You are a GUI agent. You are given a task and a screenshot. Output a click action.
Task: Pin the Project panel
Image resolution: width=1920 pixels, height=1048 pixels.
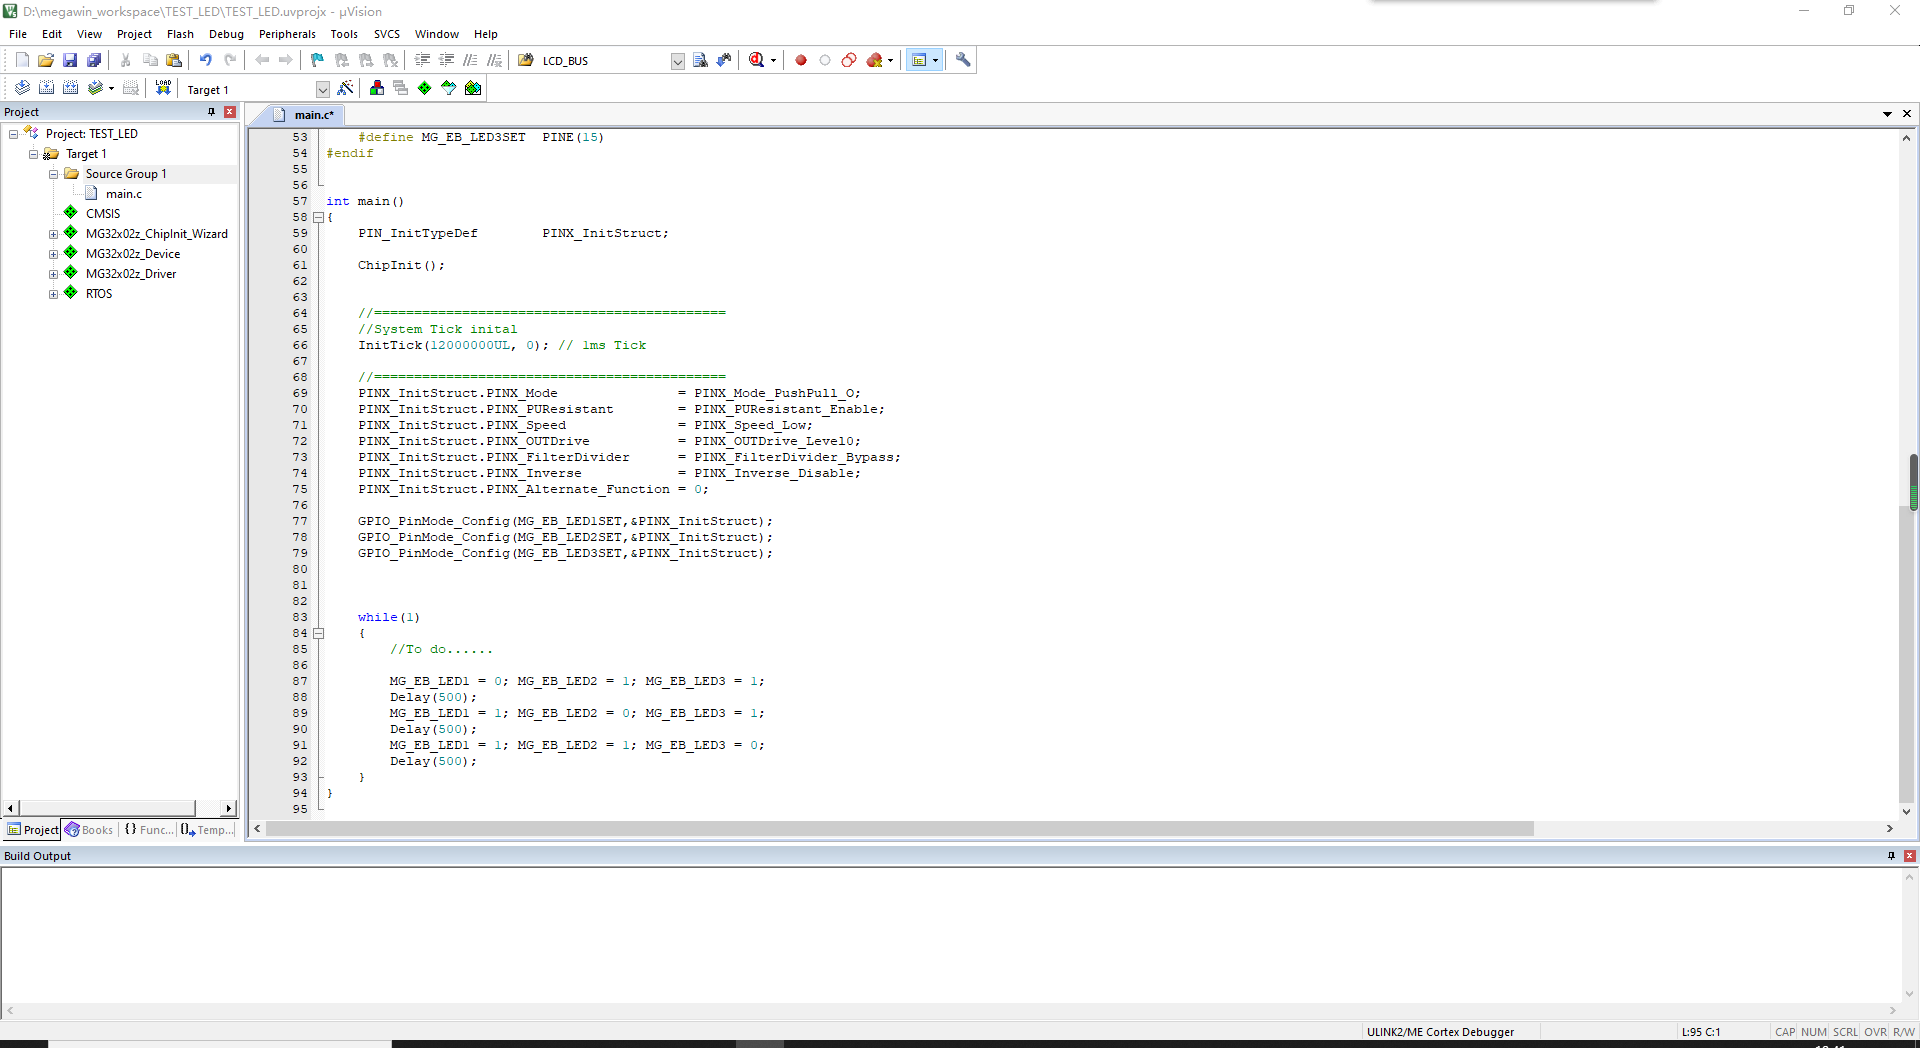tap(211, 112)
